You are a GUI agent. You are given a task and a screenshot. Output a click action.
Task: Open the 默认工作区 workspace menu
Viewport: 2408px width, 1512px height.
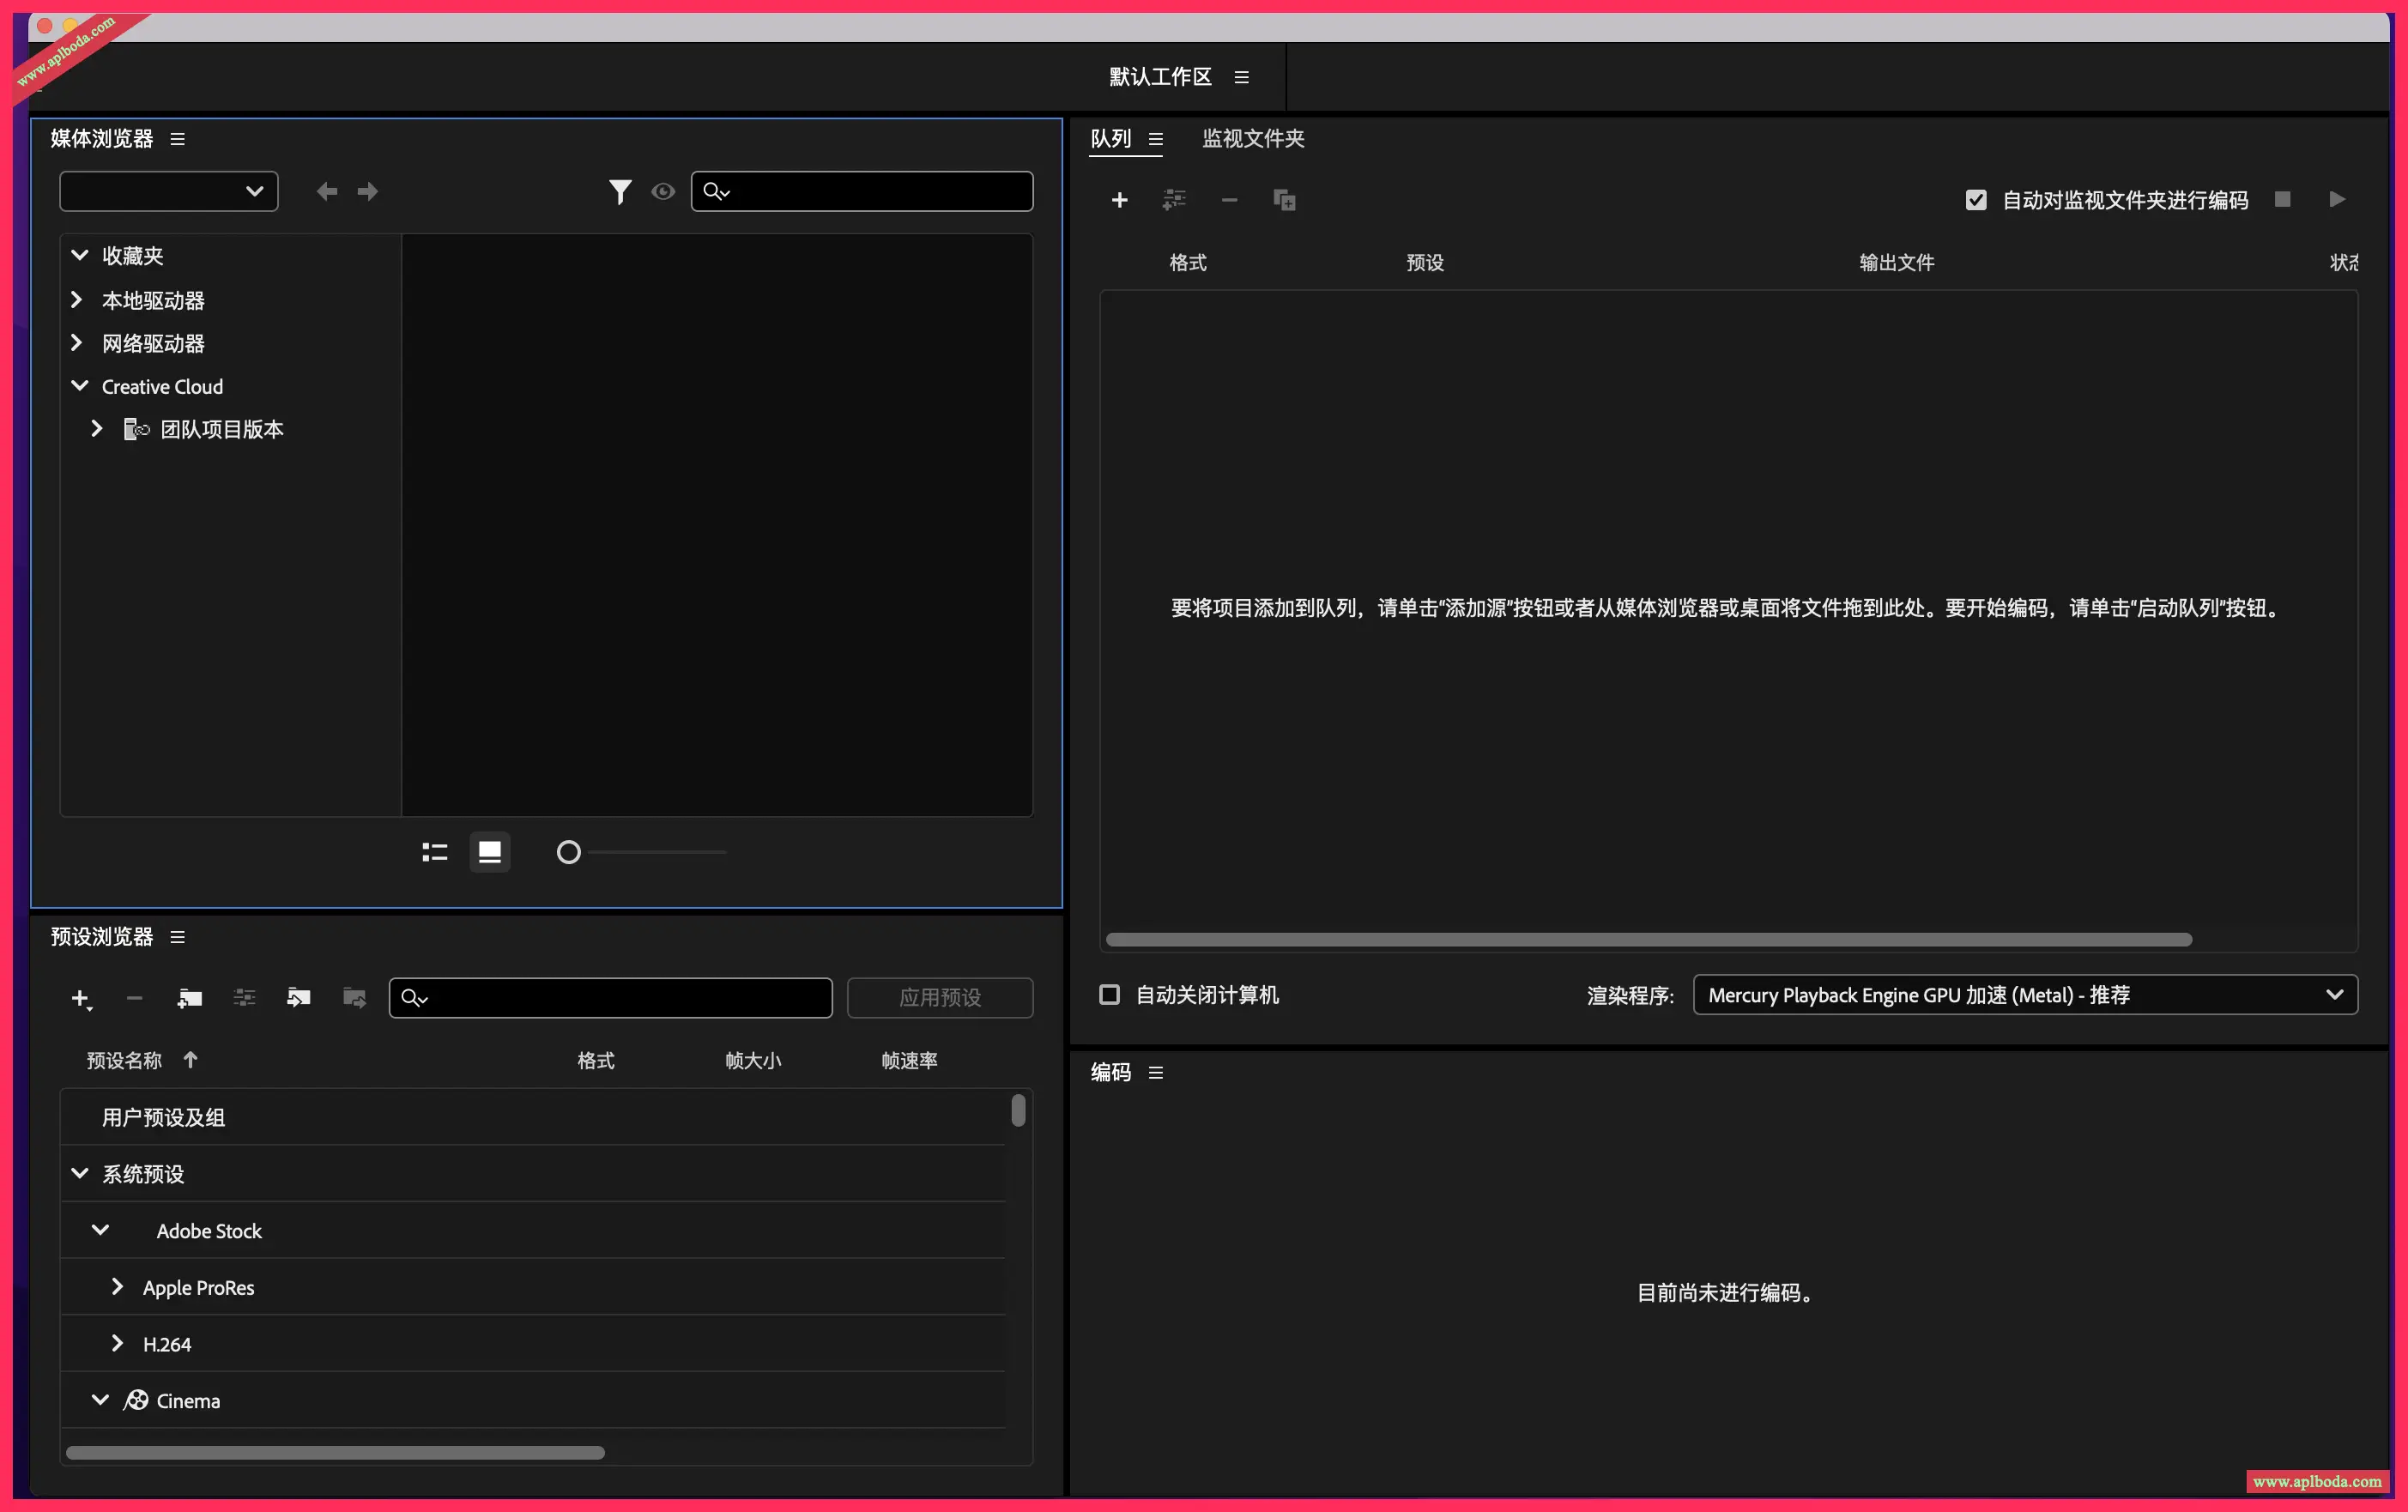tap(1240, 76)
